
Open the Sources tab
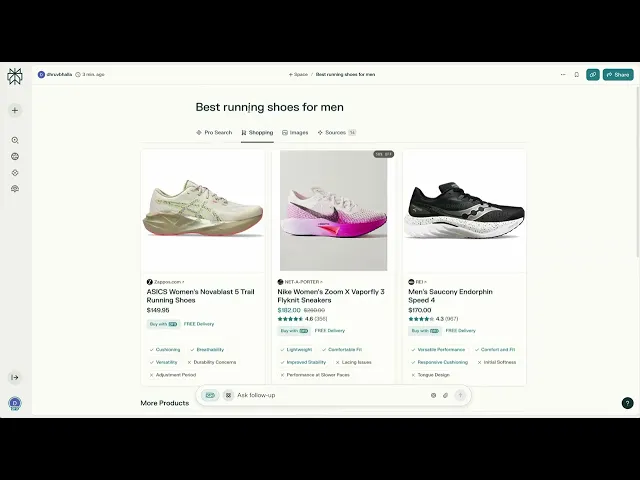point(337,133)
